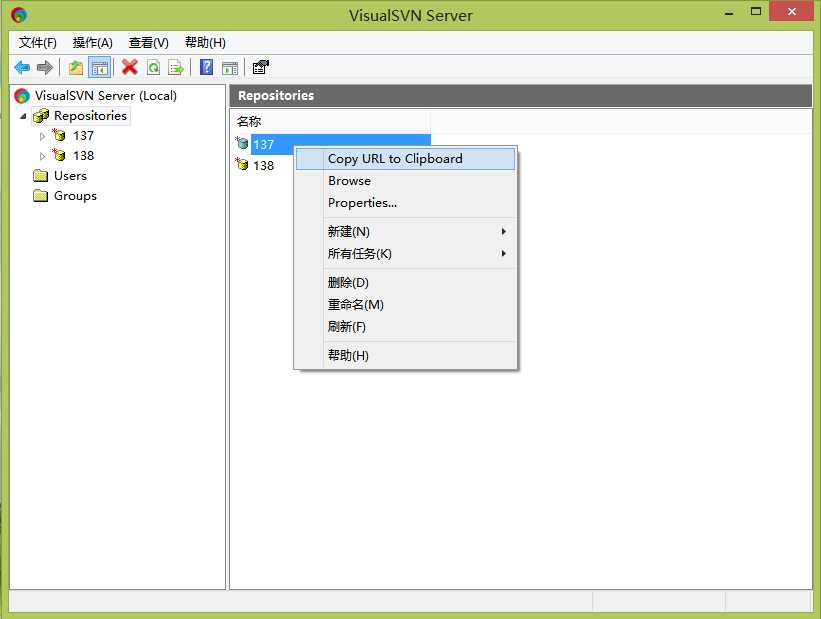The height and width of the screenshot is (619, 821).
Task: Click the Repositories node icon in tree
Action: coord(40,116)
